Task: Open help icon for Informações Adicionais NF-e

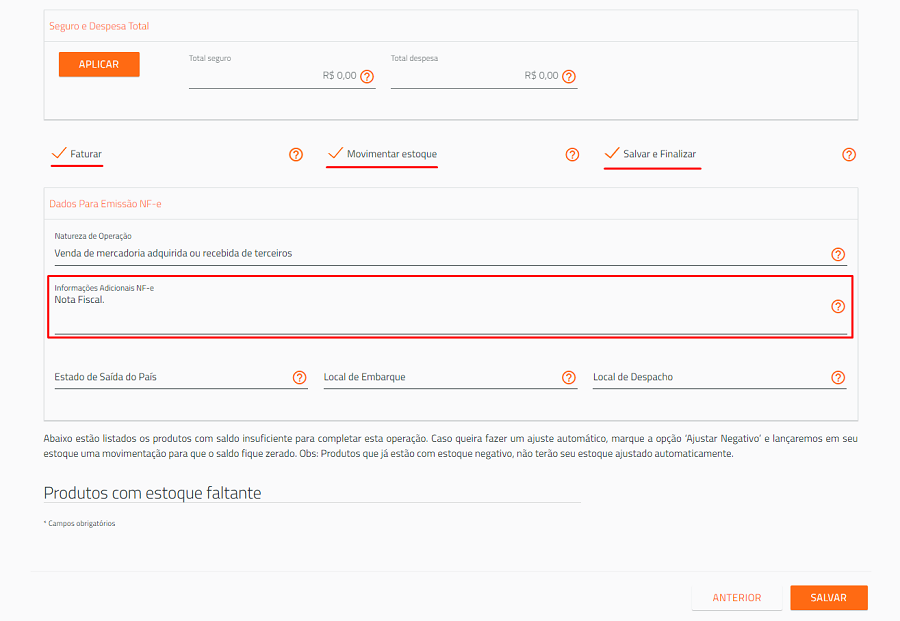Action: (x=838, y=306)
